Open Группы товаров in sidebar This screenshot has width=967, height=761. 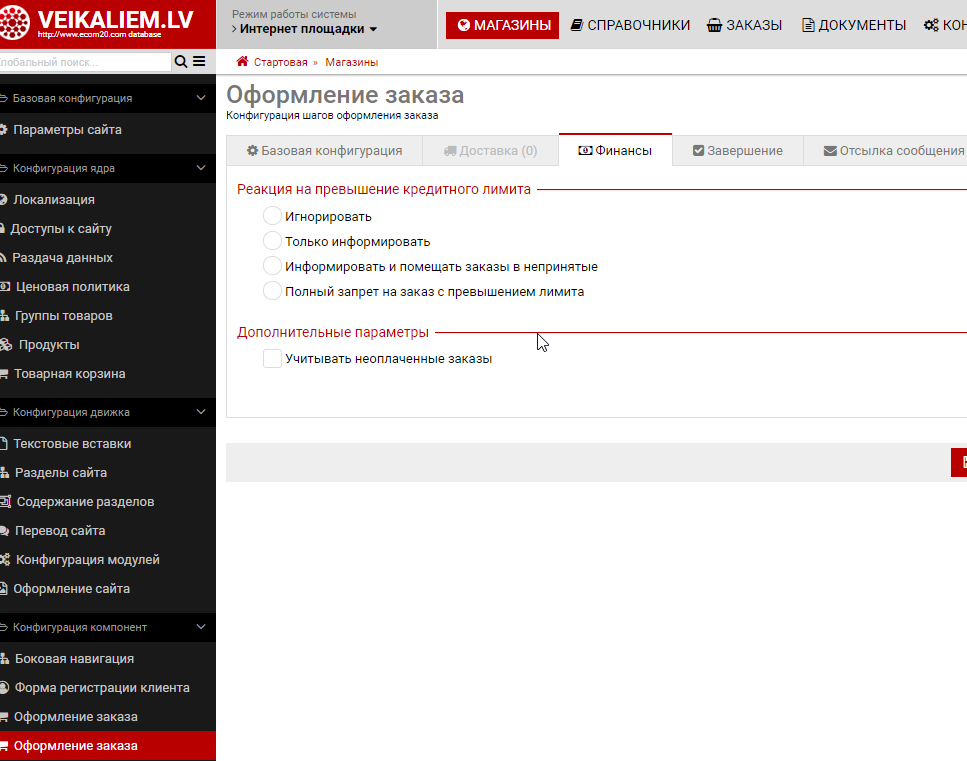pyautogui.click(x=63, y=316)
